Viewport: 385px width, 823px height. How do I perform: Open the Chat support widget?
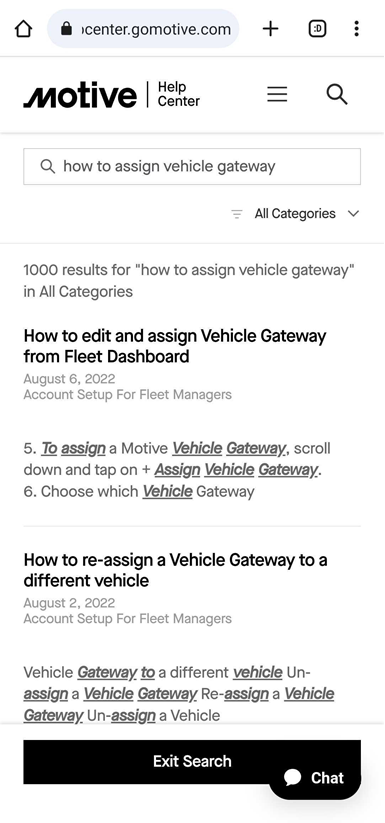coord(315,777)
